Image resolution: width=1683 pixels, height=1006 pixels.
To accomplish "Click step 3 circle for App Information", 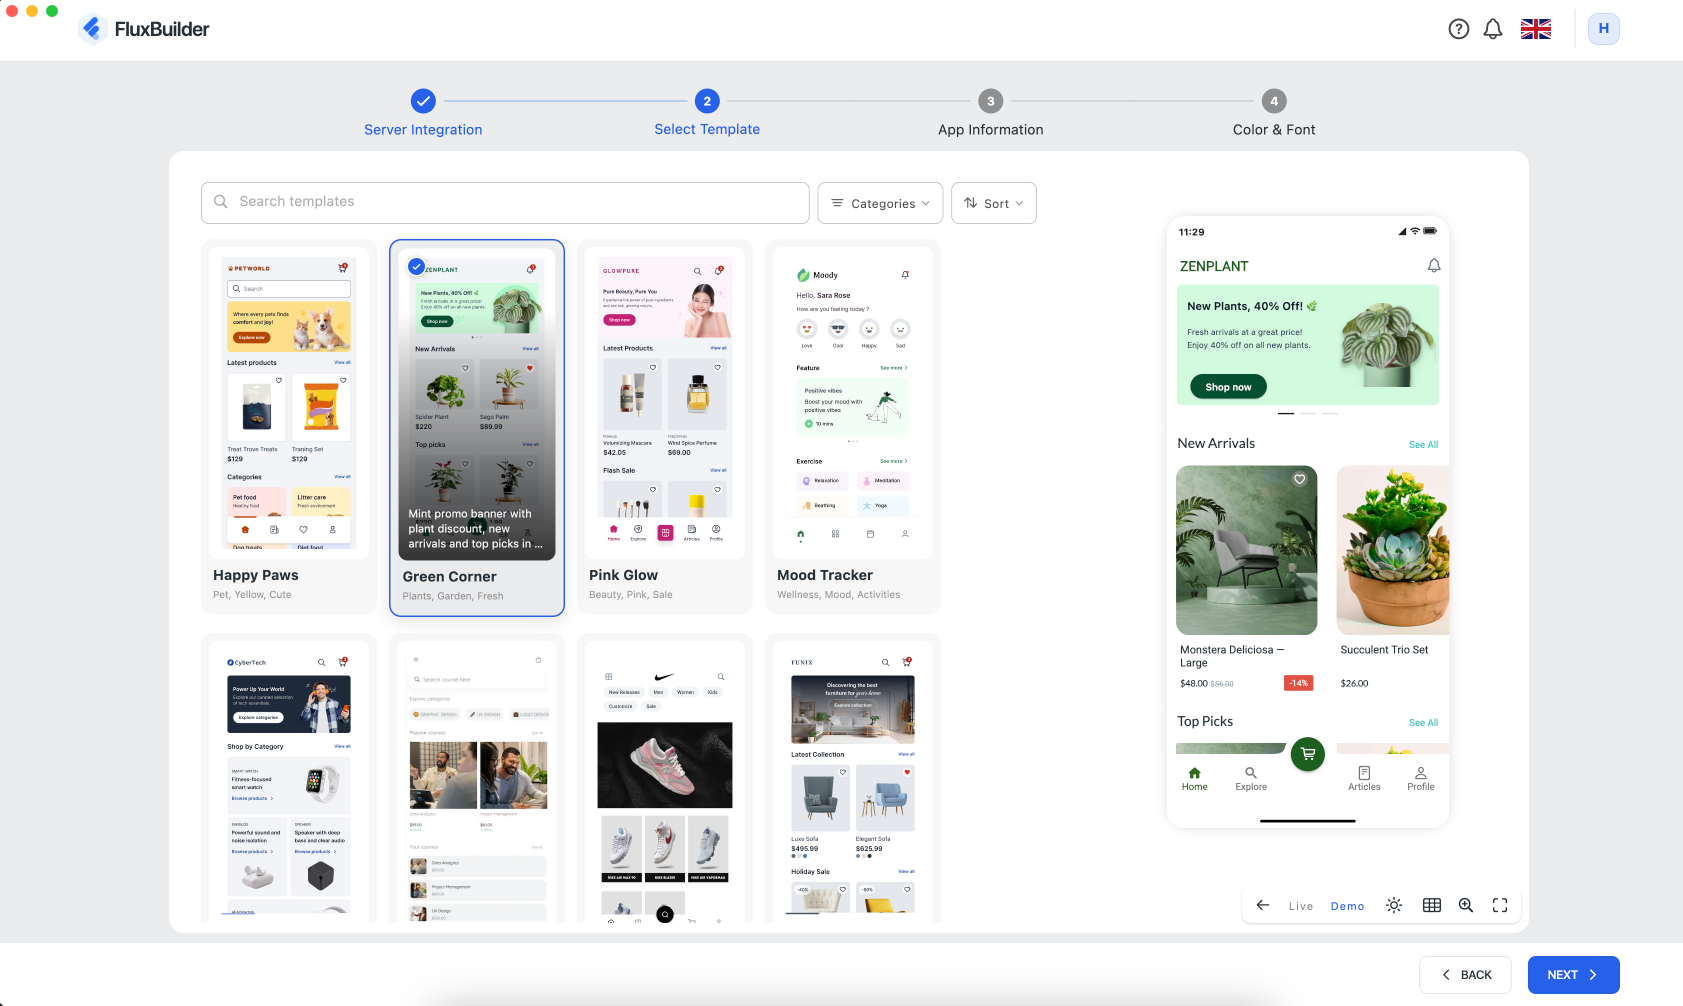I will [x=991, y=101].
